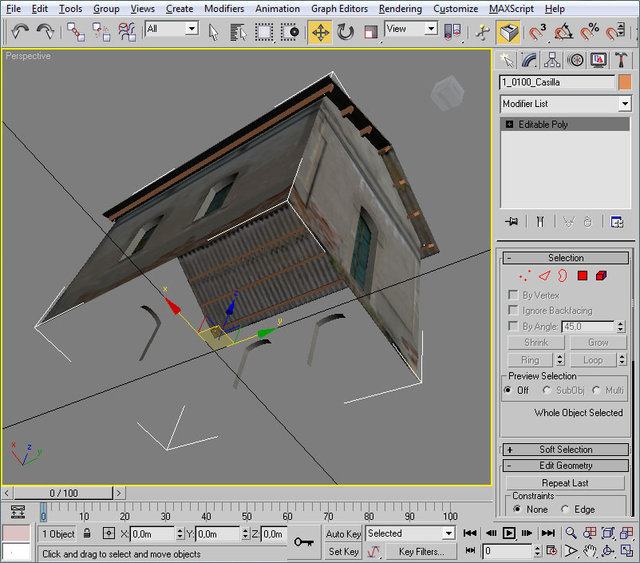Activate the Select and Rotate tool
This screenshot has height=563, width=640.
tap(346, 31)
